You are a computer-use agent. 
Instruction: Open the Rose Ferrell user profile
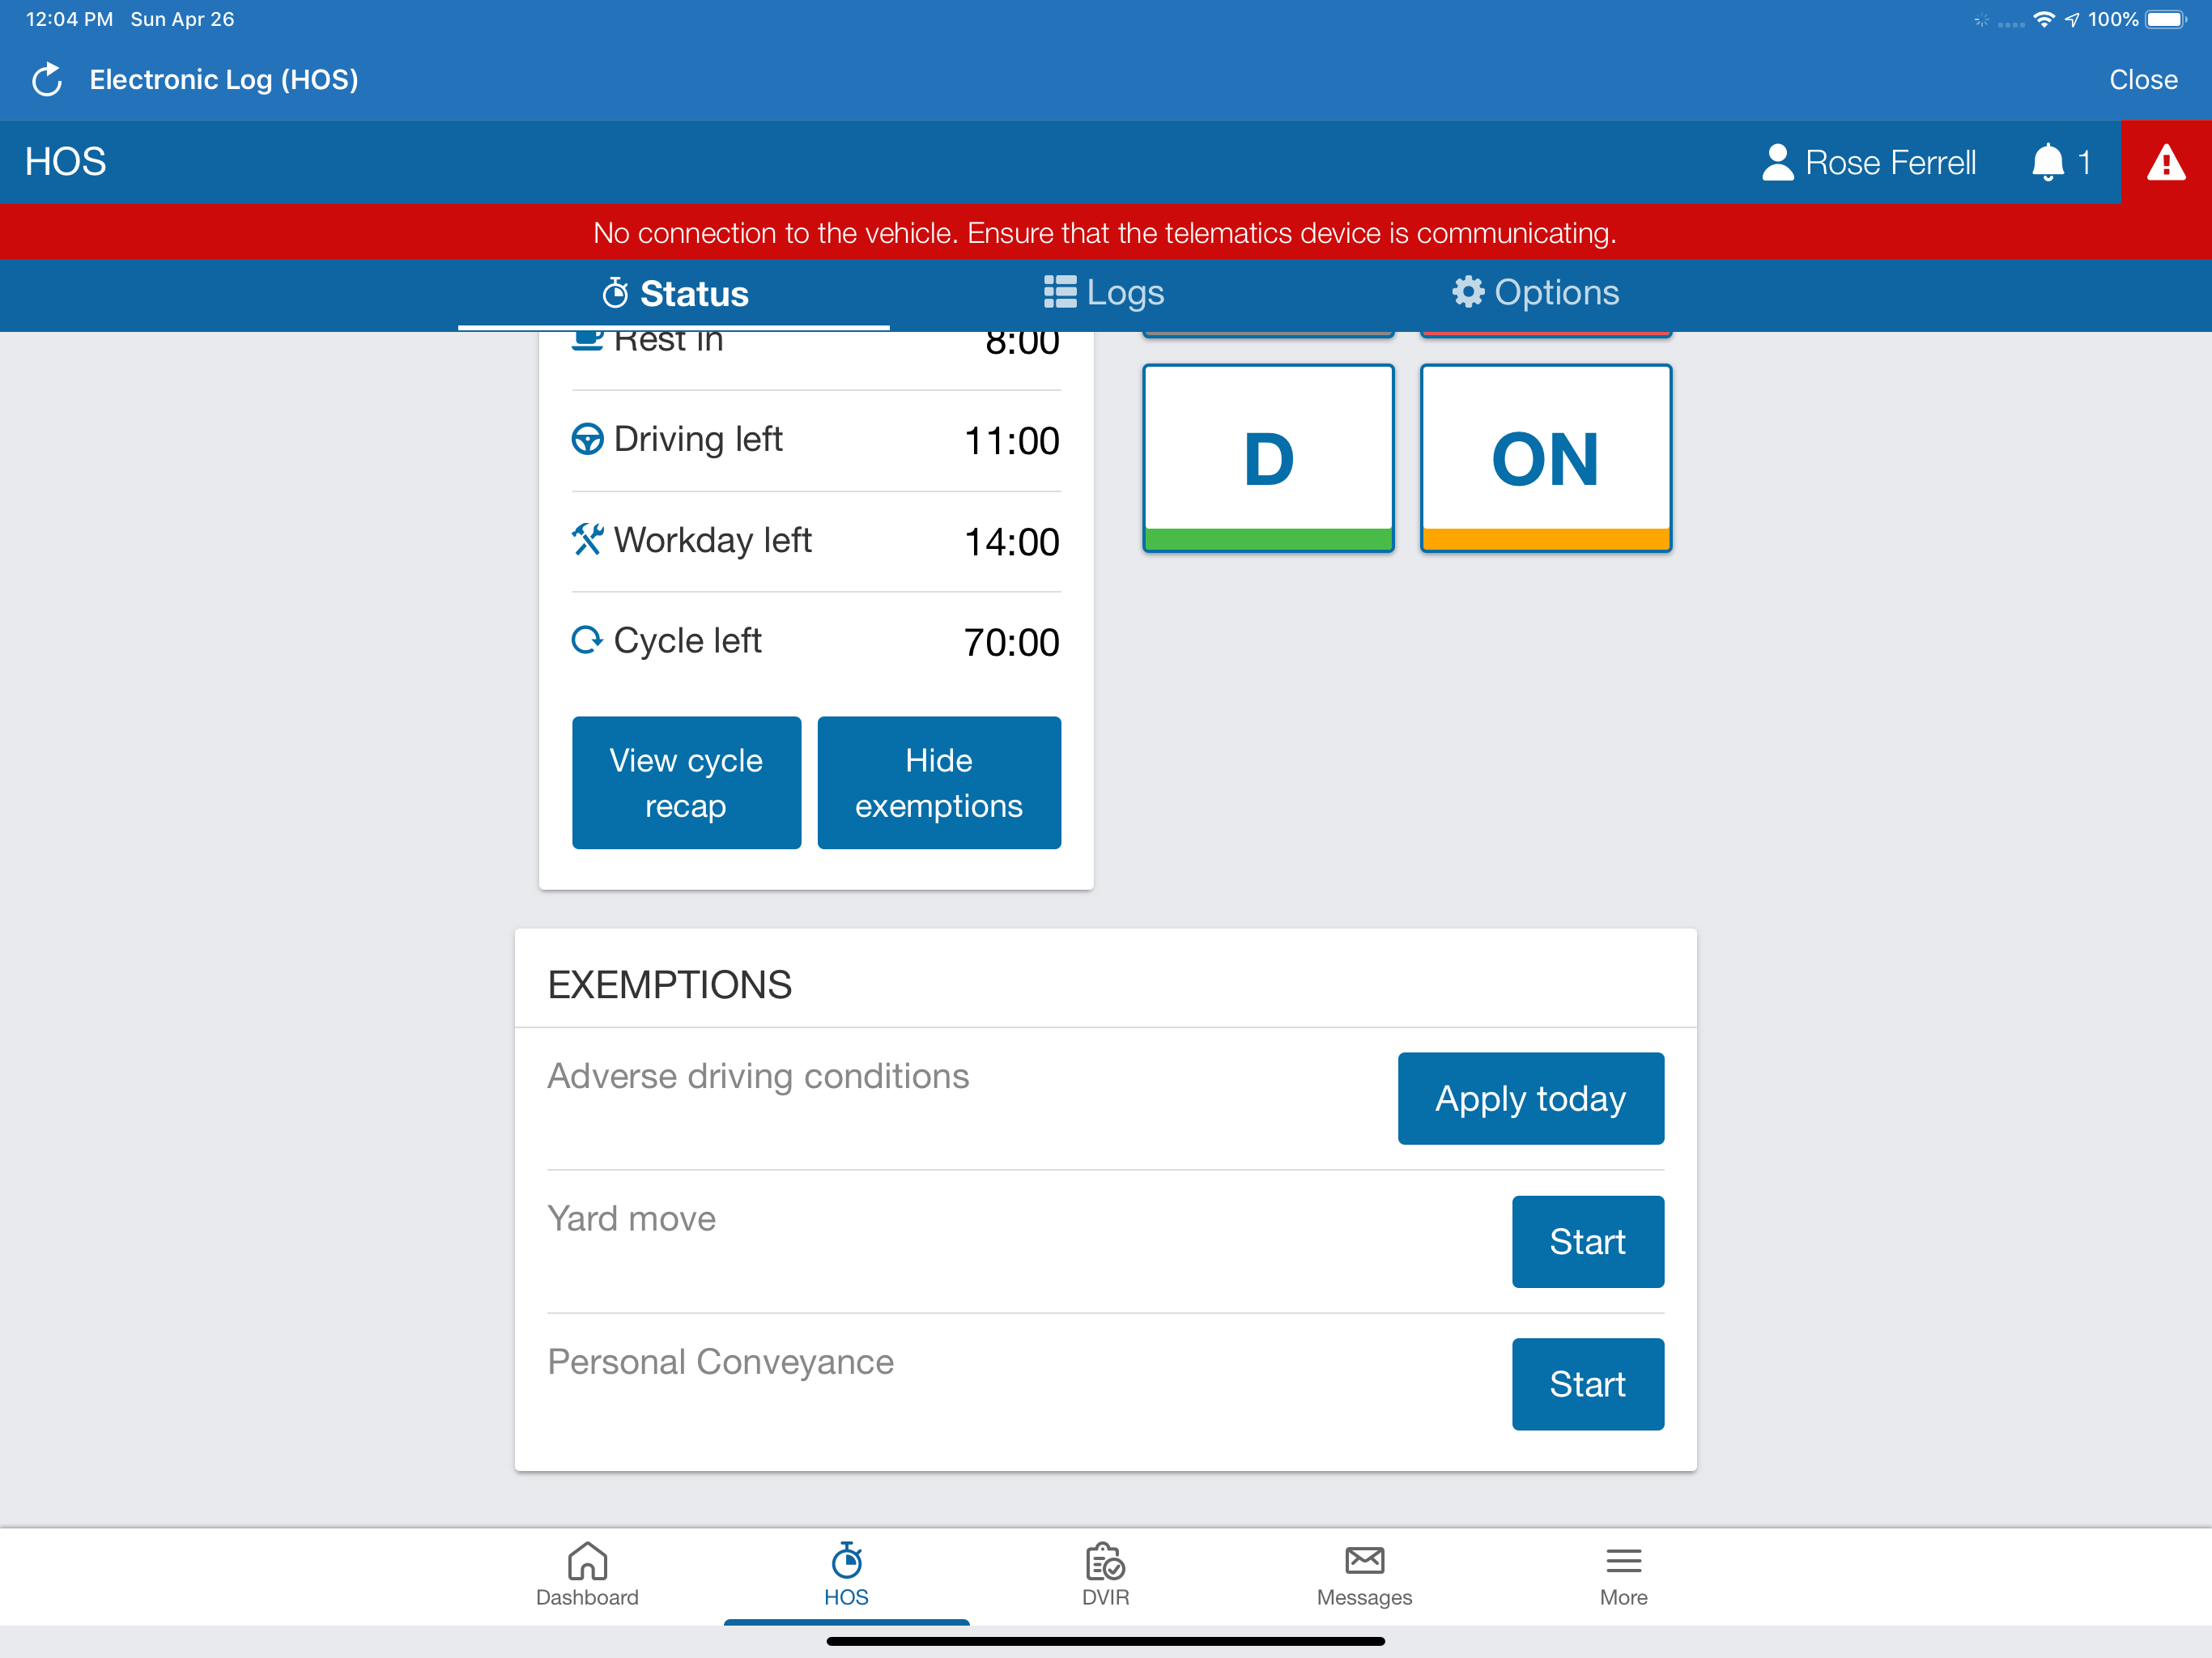click(x=1869, y=162)
